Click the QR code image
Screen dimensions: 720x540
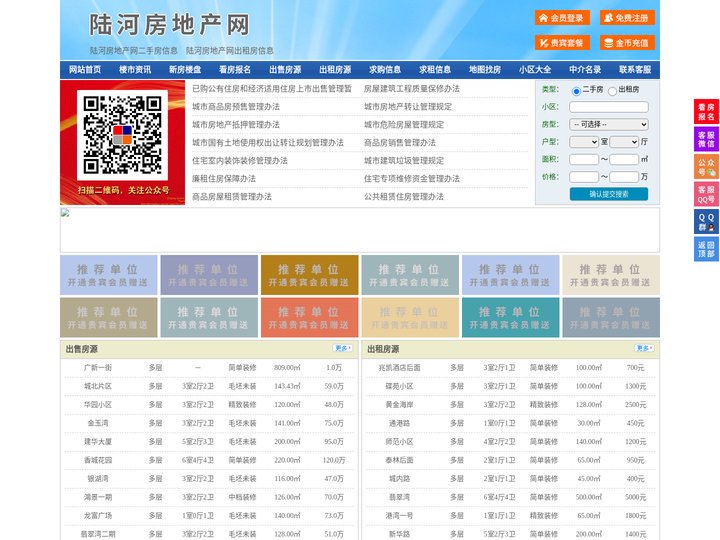click(x=122, y=135)
